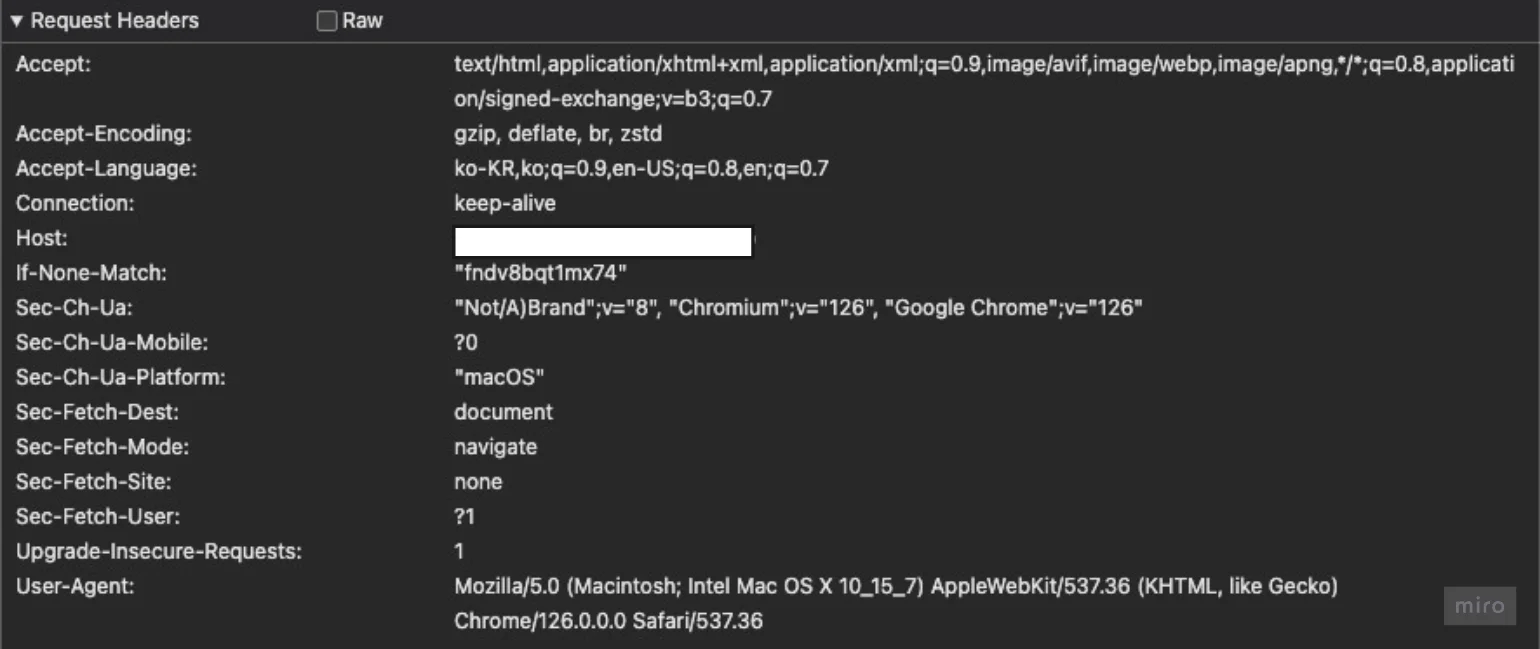Click the redacted Host value
1540x649 pixels.
[x=602, y=241]
